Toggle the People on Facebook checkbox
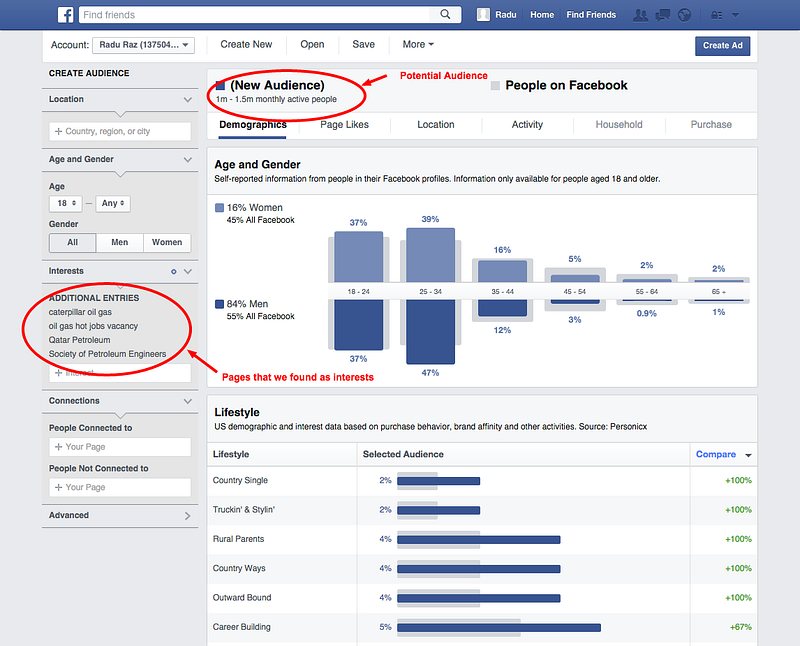 (x=495, y=85)
